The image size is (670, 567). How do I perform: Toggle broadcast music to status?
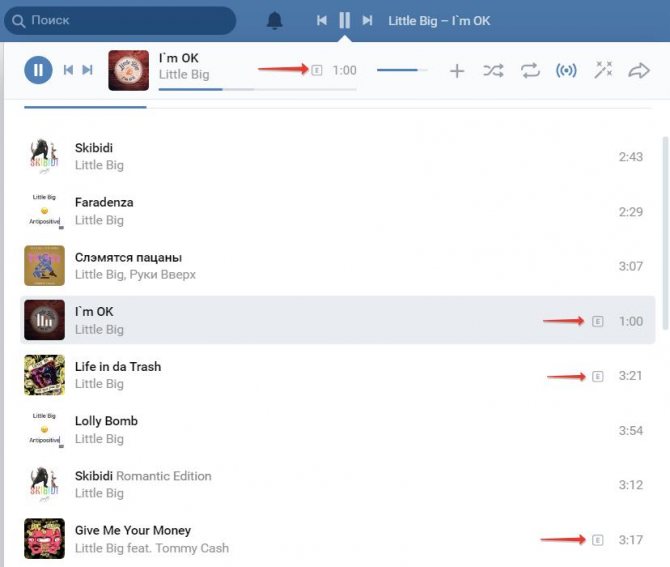pyautogui.click(x=566, y=71)
